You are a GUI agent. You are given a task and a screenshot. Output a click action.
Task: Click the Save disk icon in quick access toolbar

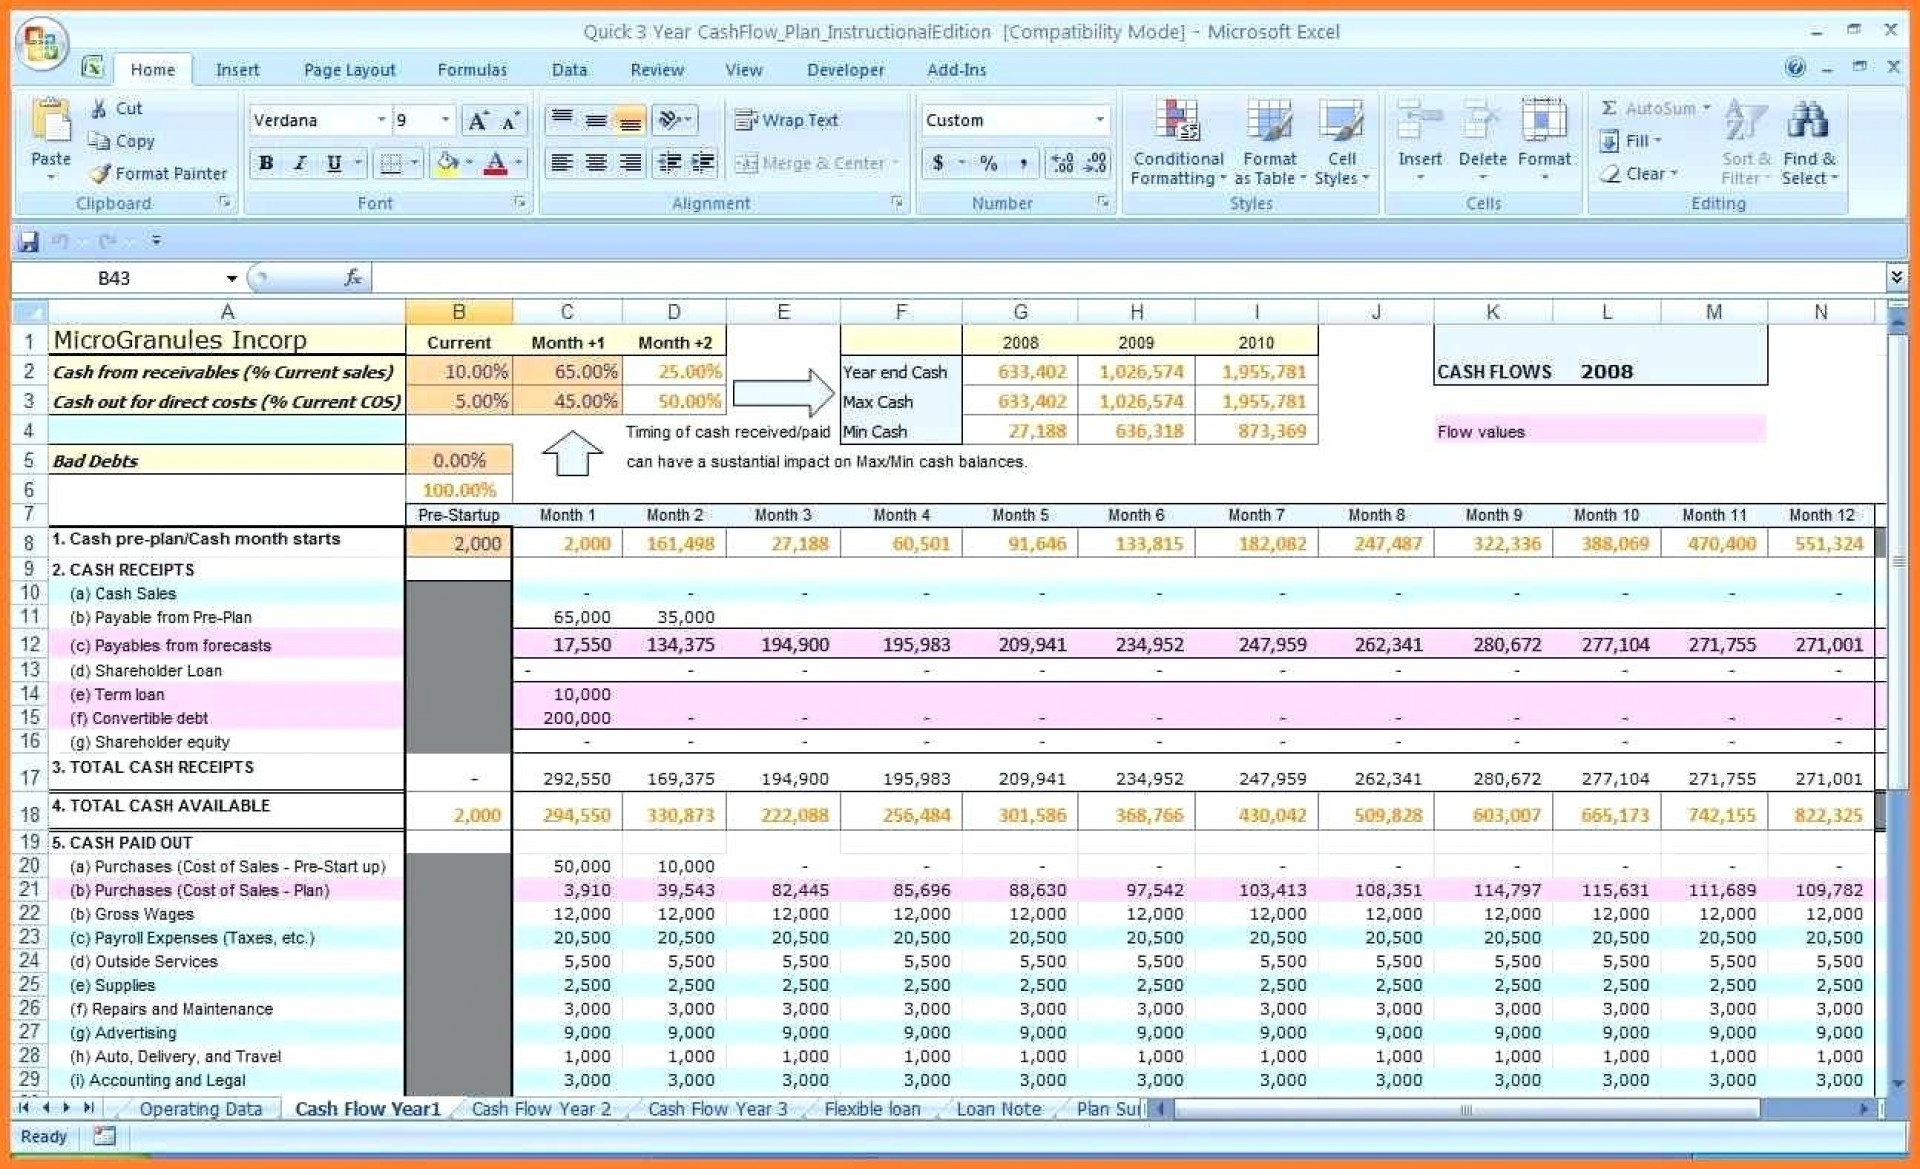tap(28, 241)
